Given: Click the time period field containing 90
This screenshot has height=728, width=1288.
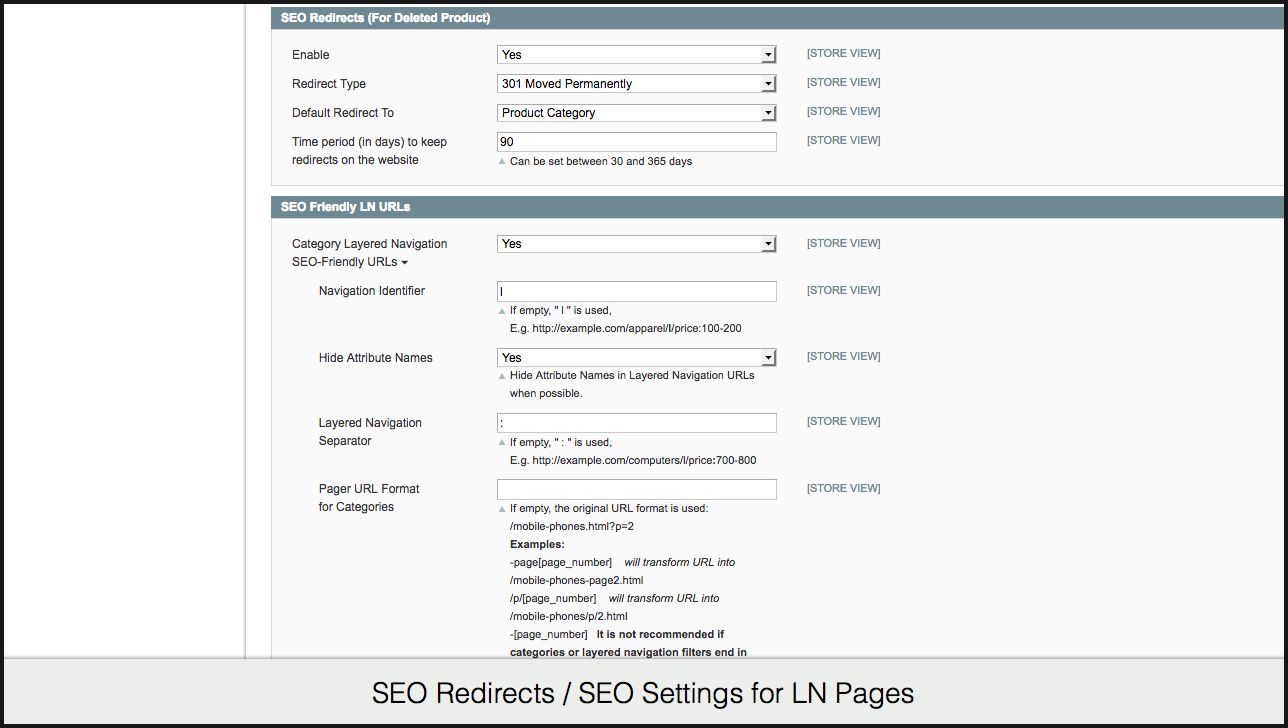Looking at the screenshot, I should tap(636, 142).
